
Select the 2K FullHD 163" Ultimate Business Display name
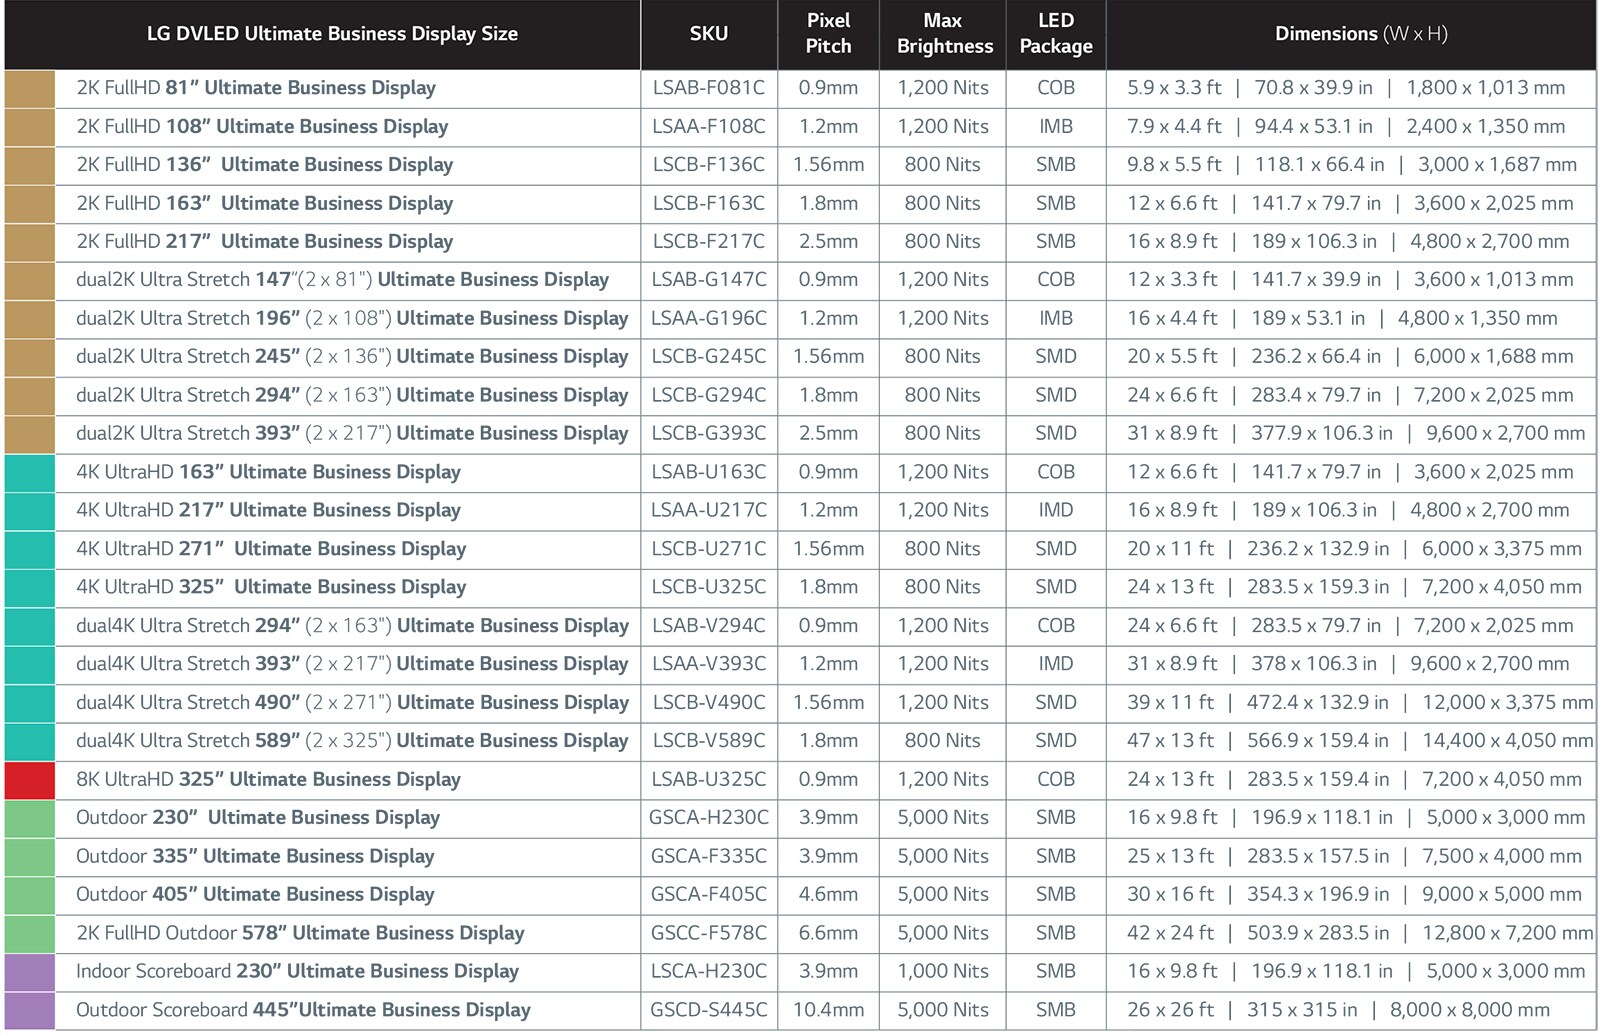coord(265,204)
